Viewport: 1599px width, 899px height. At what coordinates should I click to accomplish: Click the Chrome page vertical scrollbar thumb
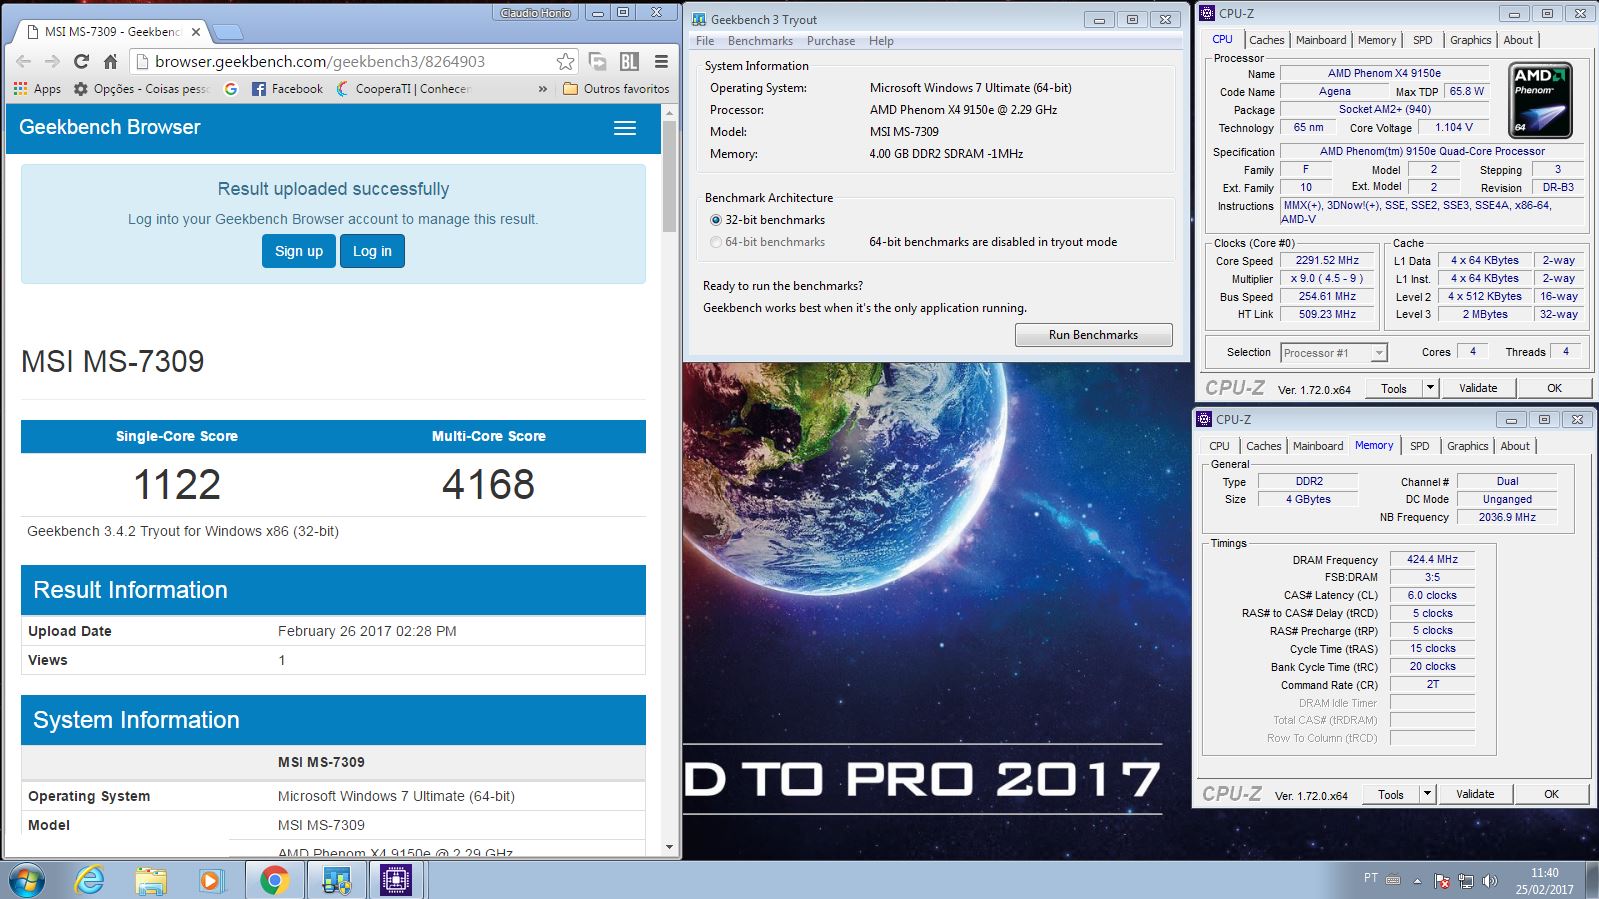pyautogui.click(x=670, y=176)
